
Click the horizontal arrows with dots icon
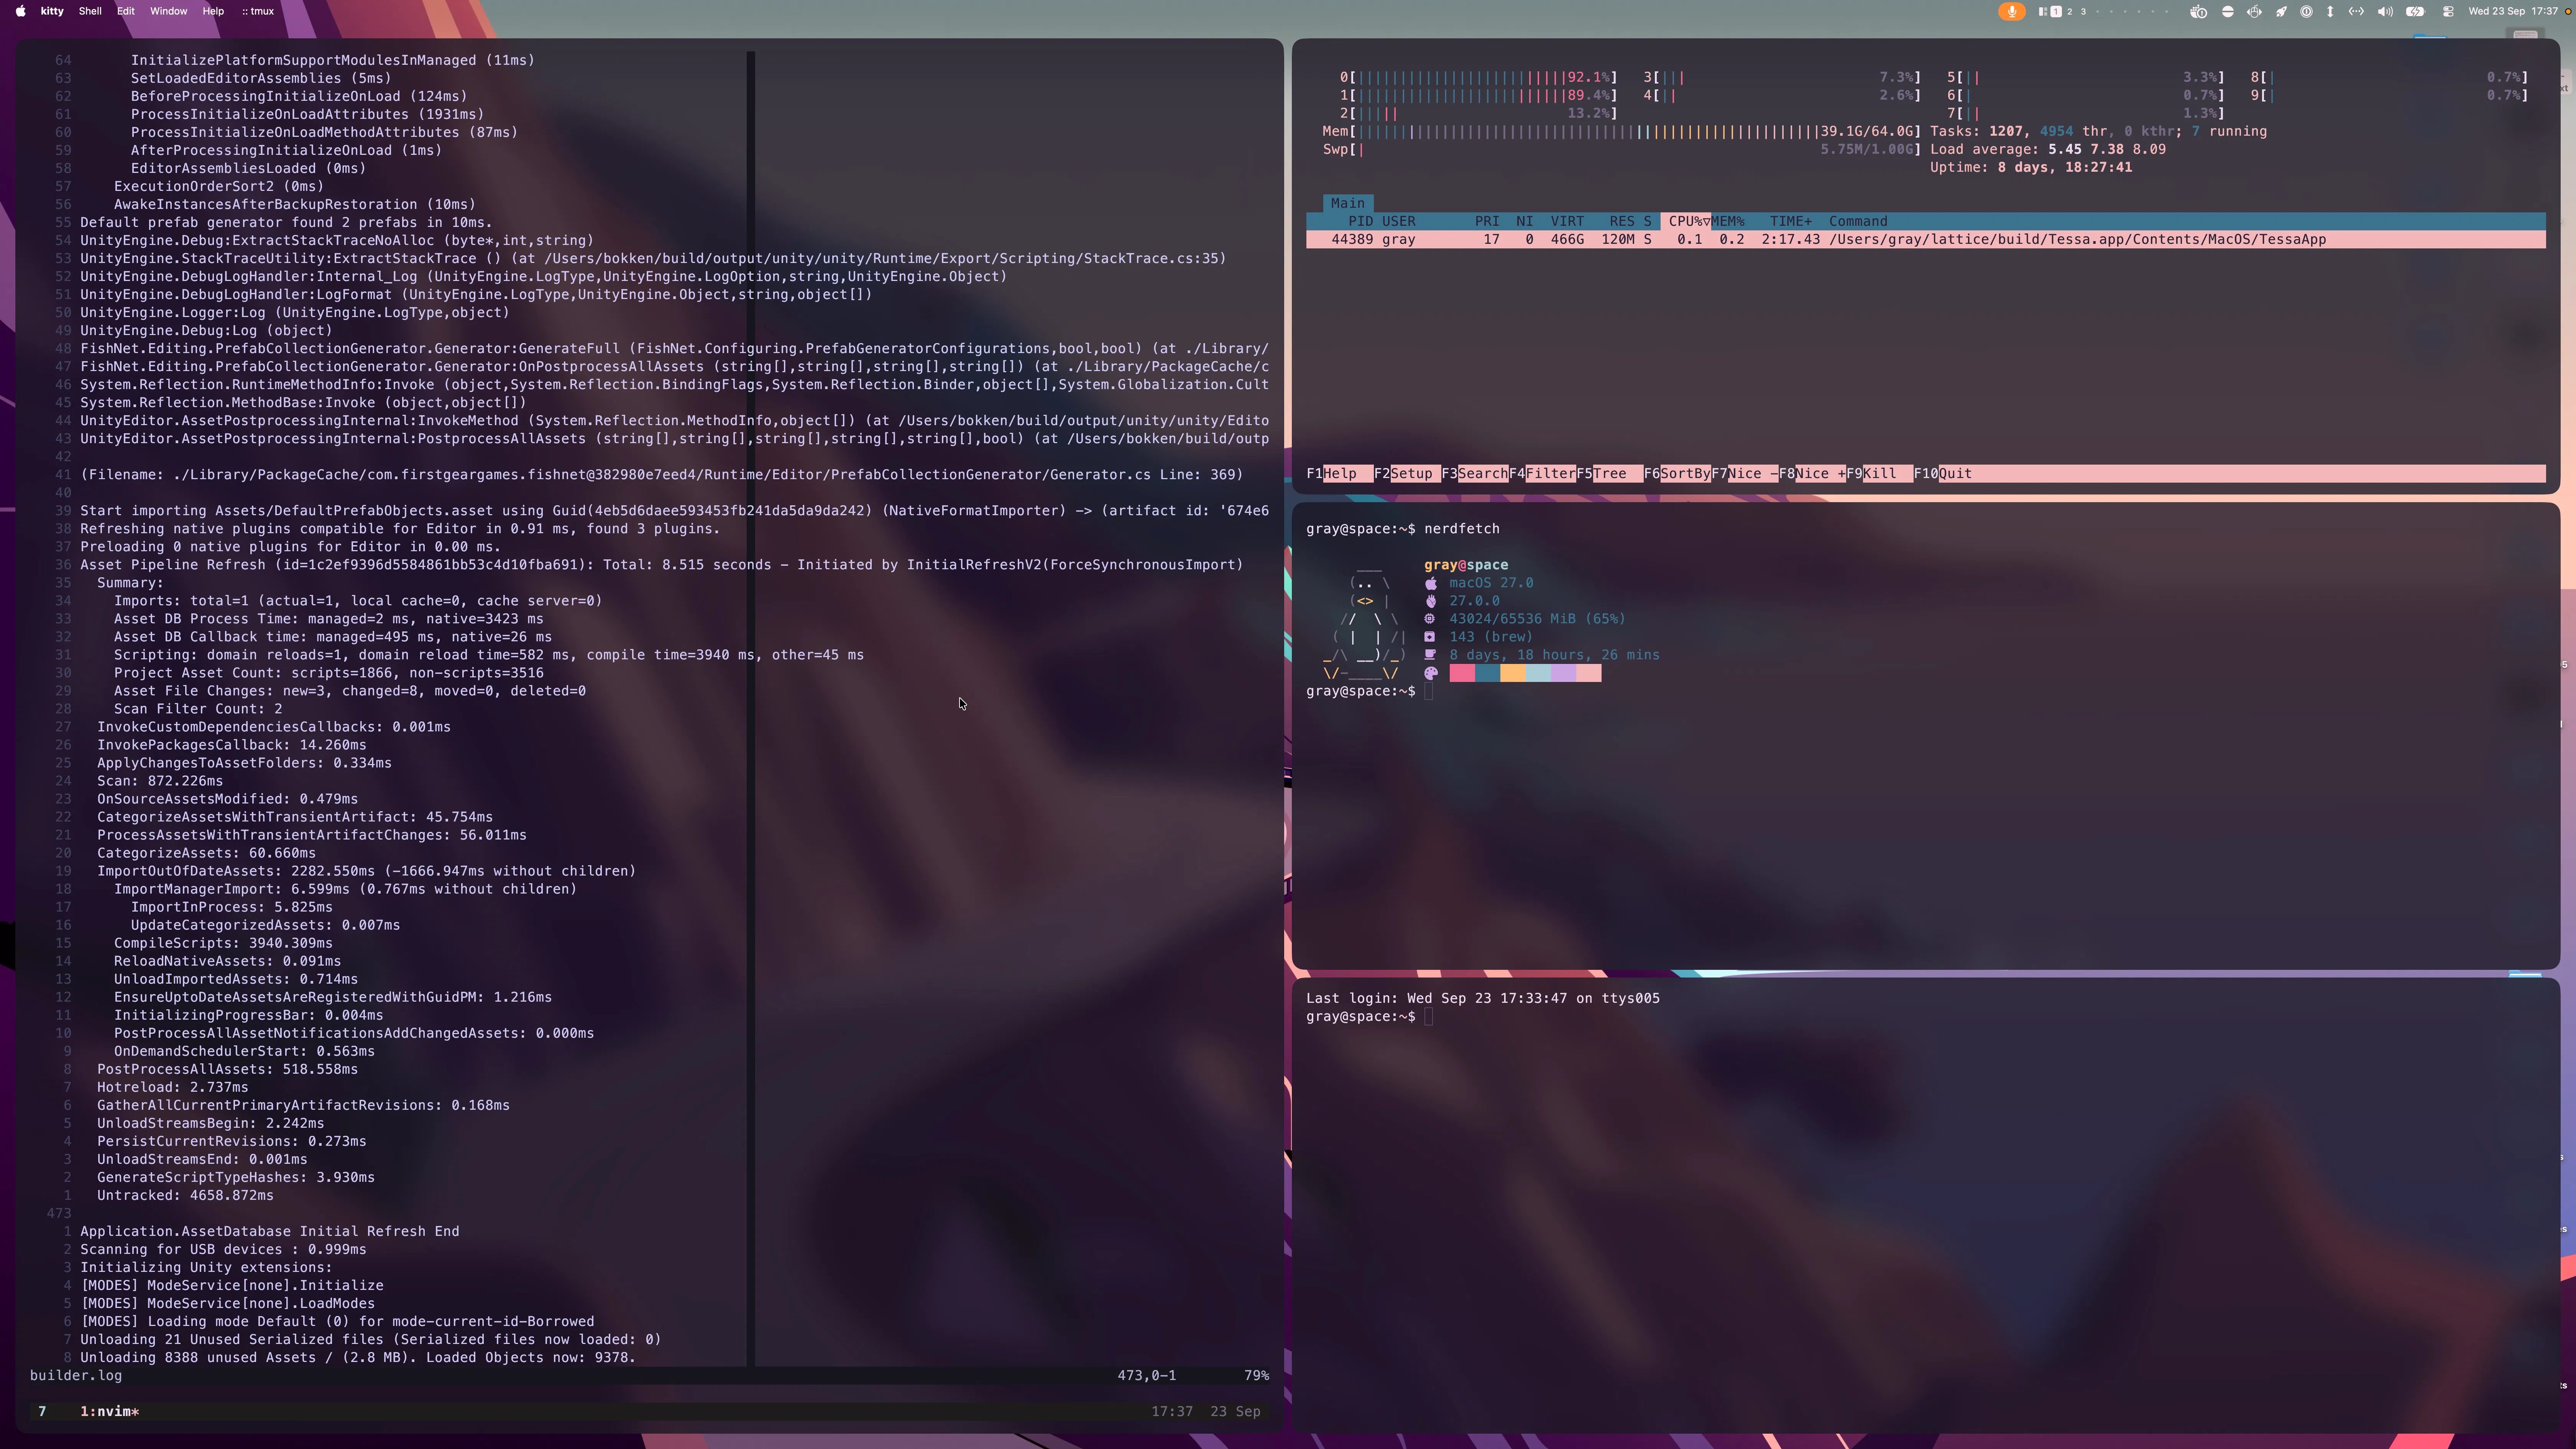pyautogui.click(x=2356, y=11)
